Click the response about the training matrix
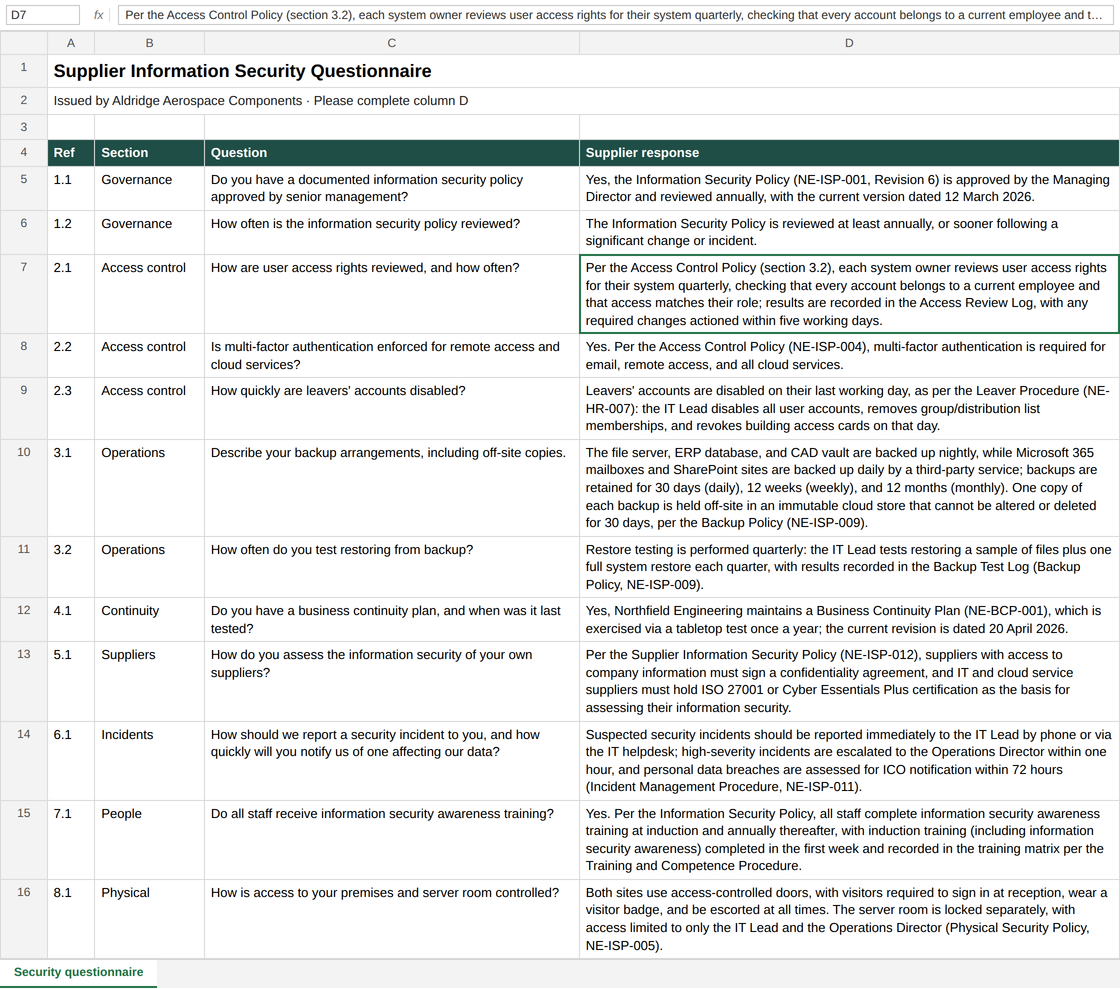The height and width of the screenshot is (989, 1120). pyautogui.click(x=849, y=840)
